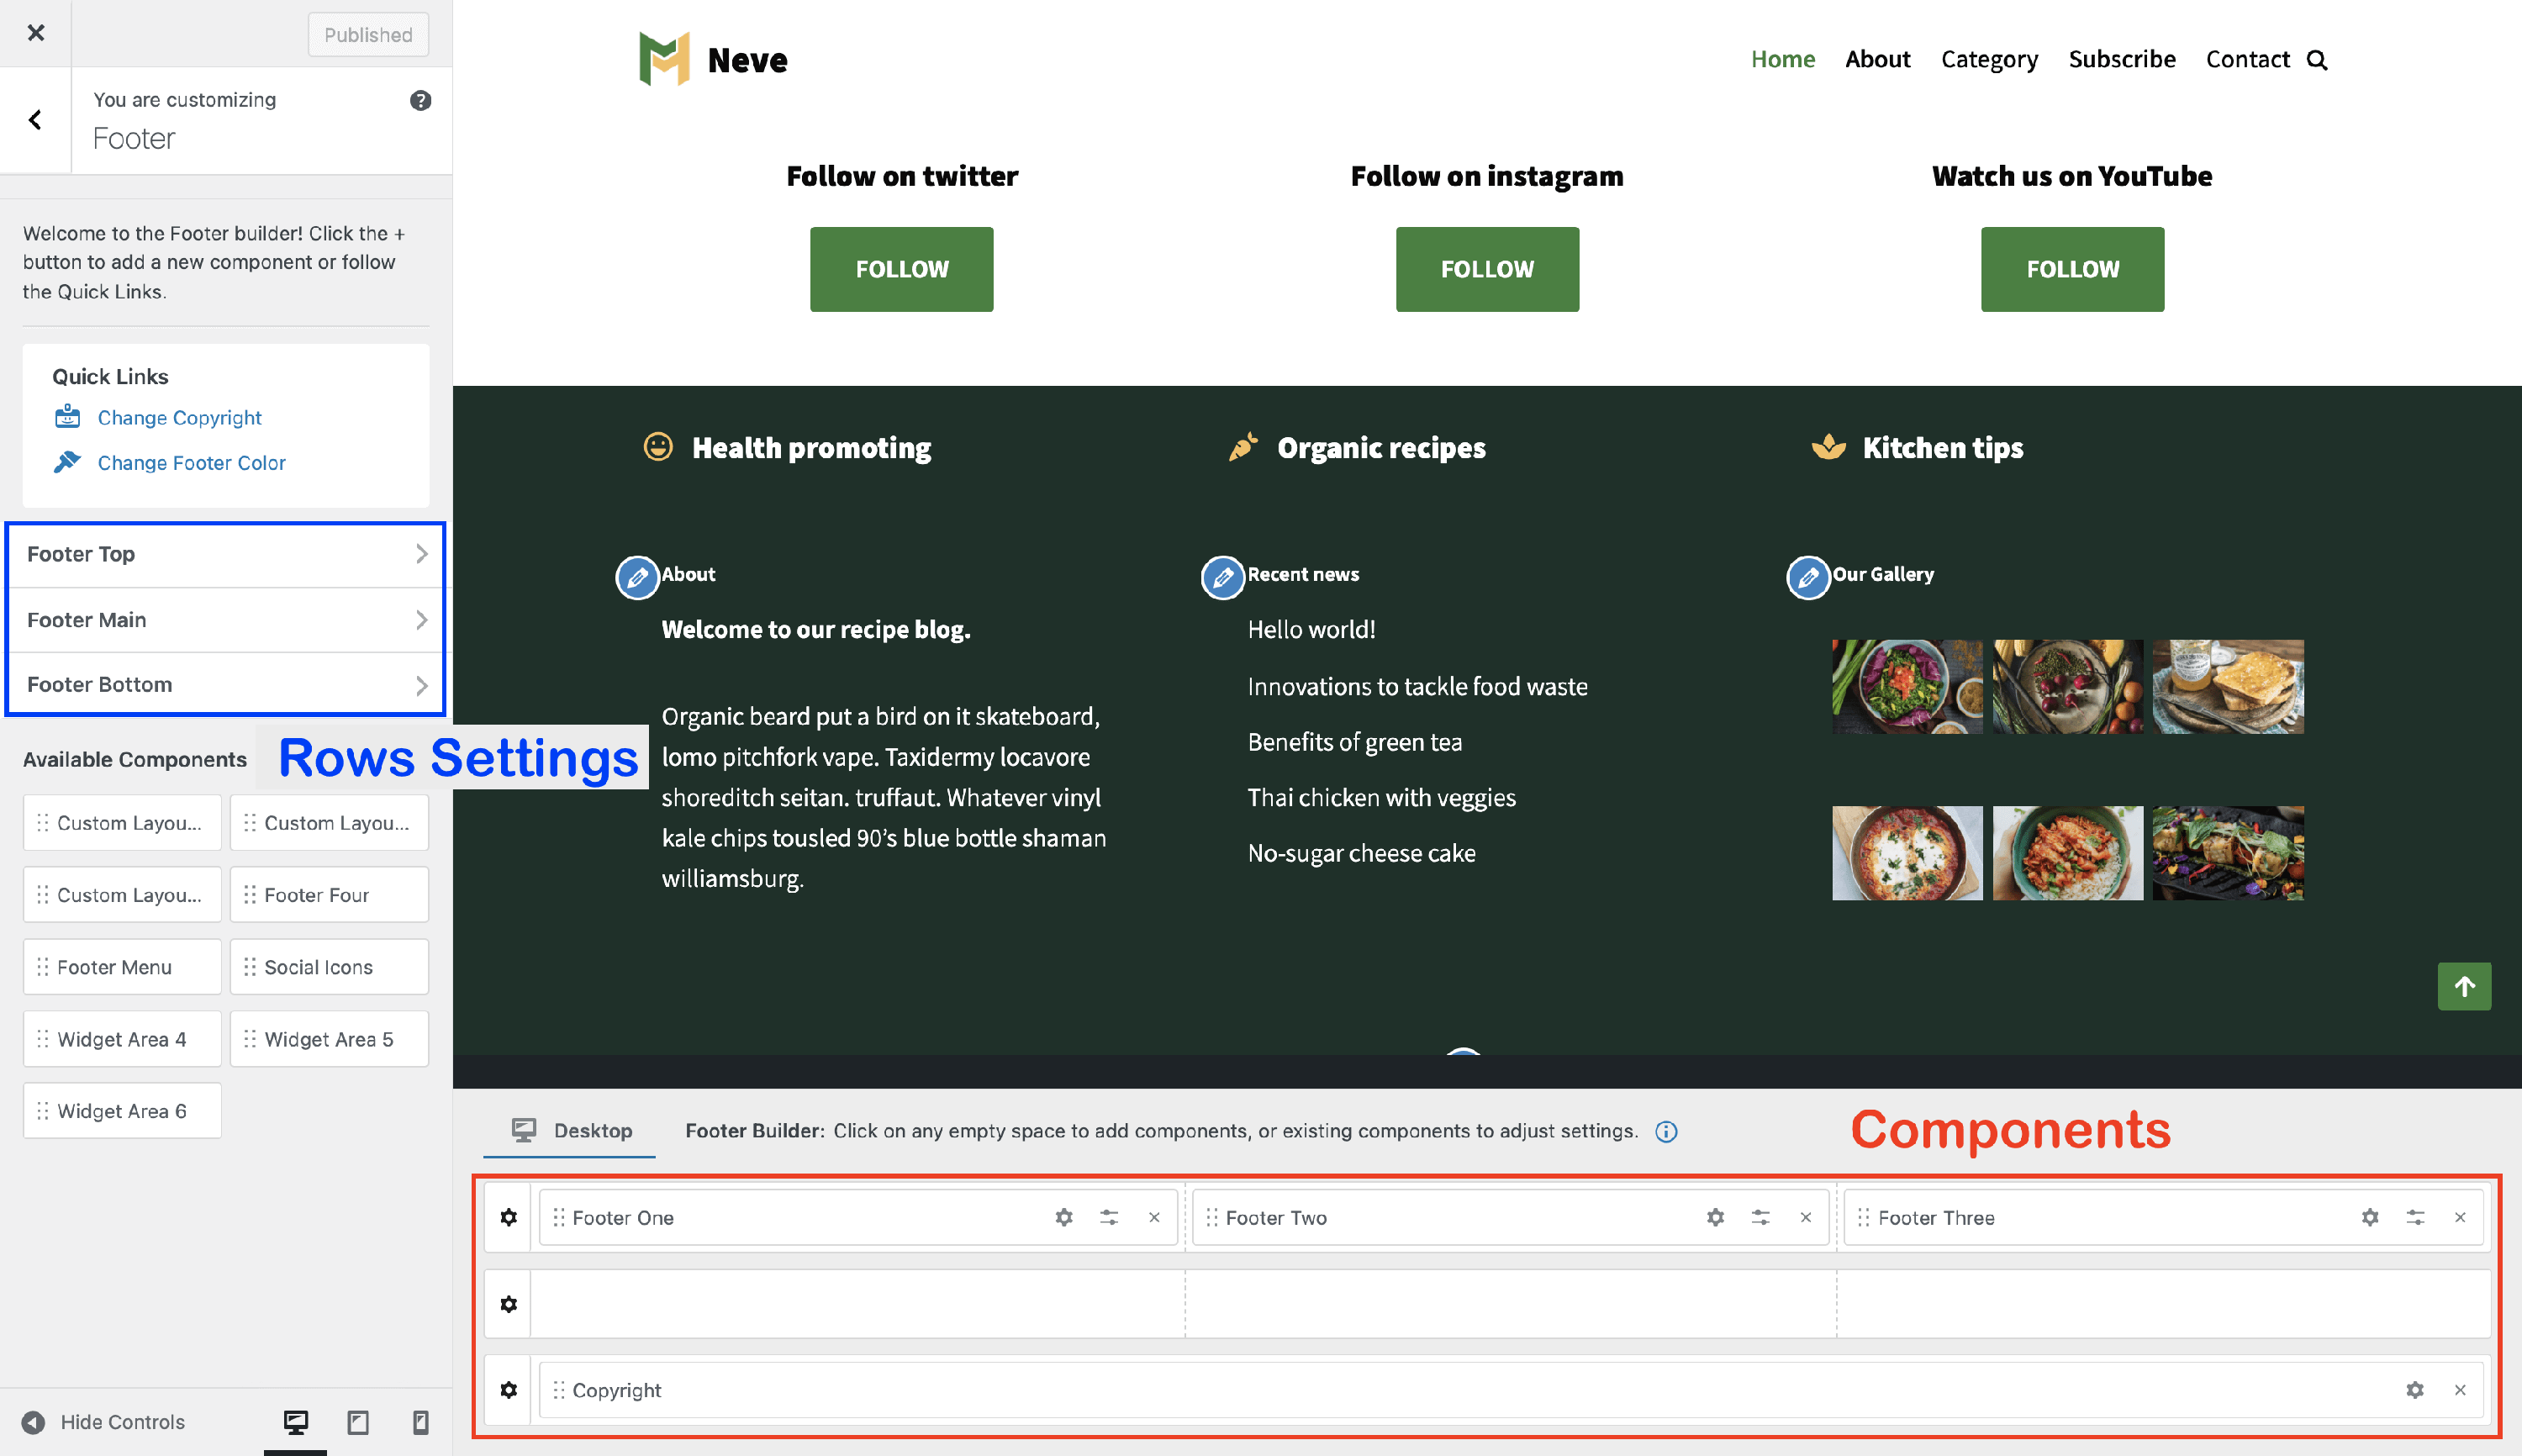
Task: Expand the Footer Top row settings
Action: 226,554
